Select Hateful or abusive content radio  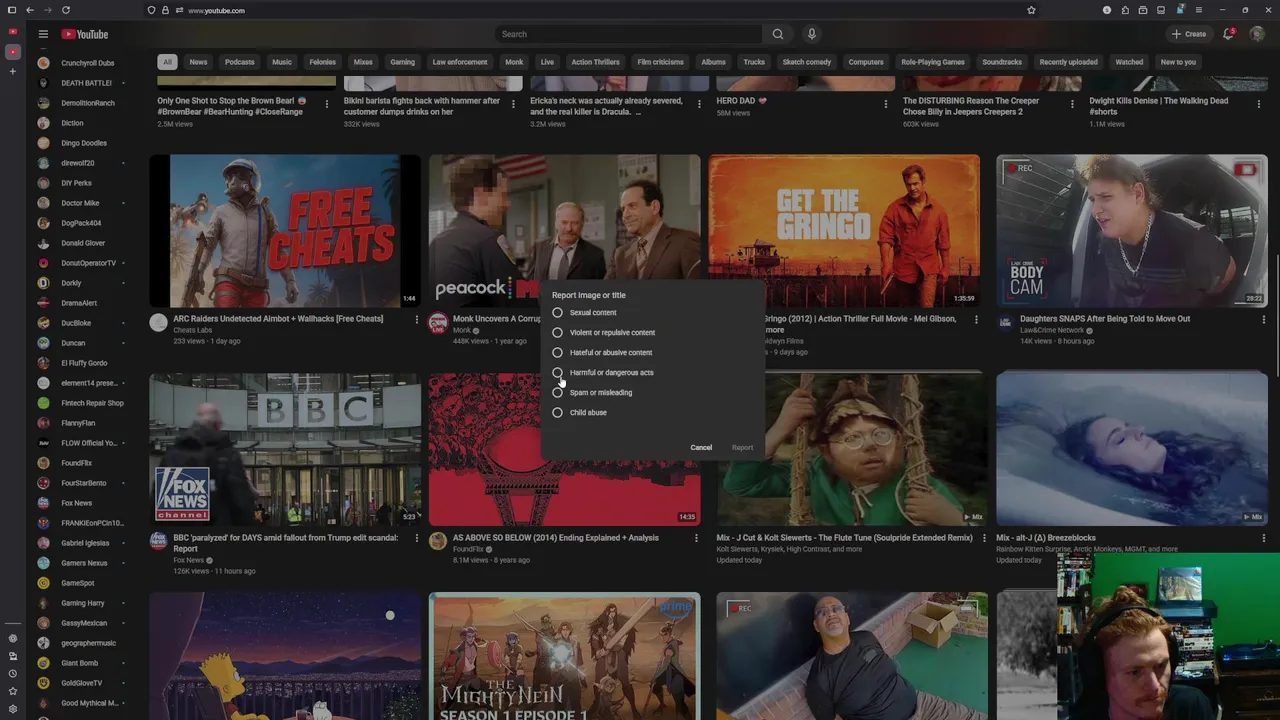pyautogui.click(x=557, y=353)
